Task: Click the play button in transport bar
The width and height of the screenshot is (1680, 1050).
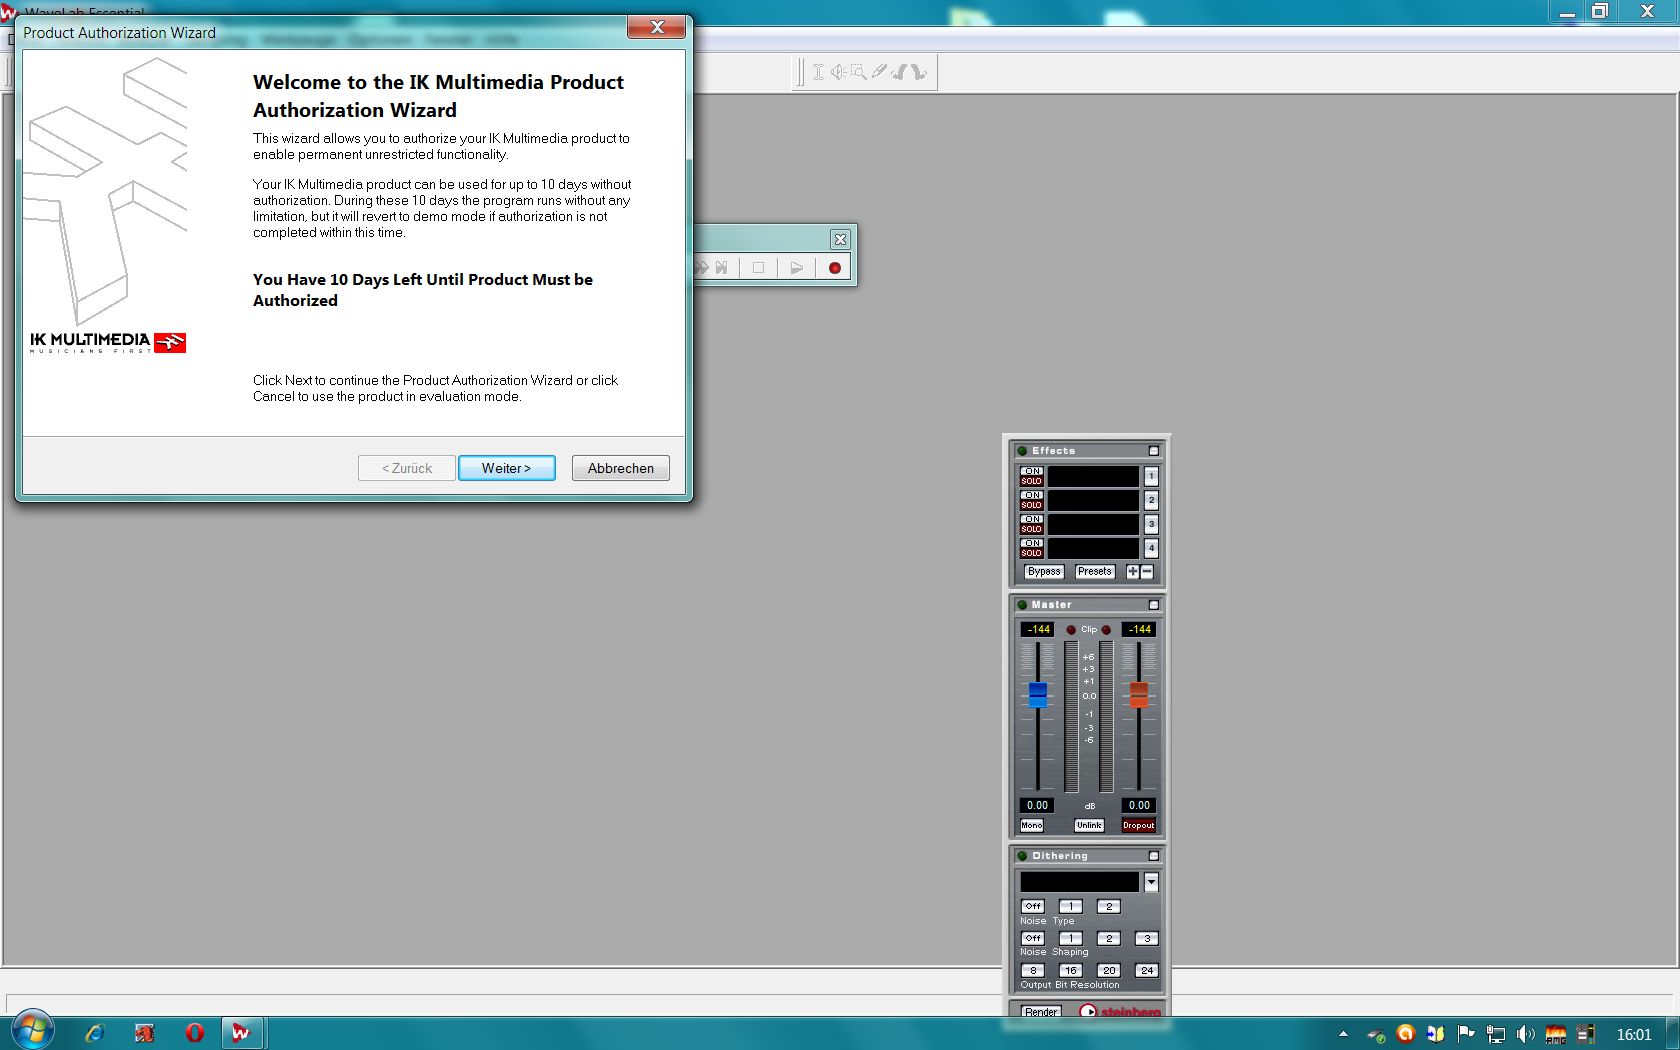Action: pos(796,268)
